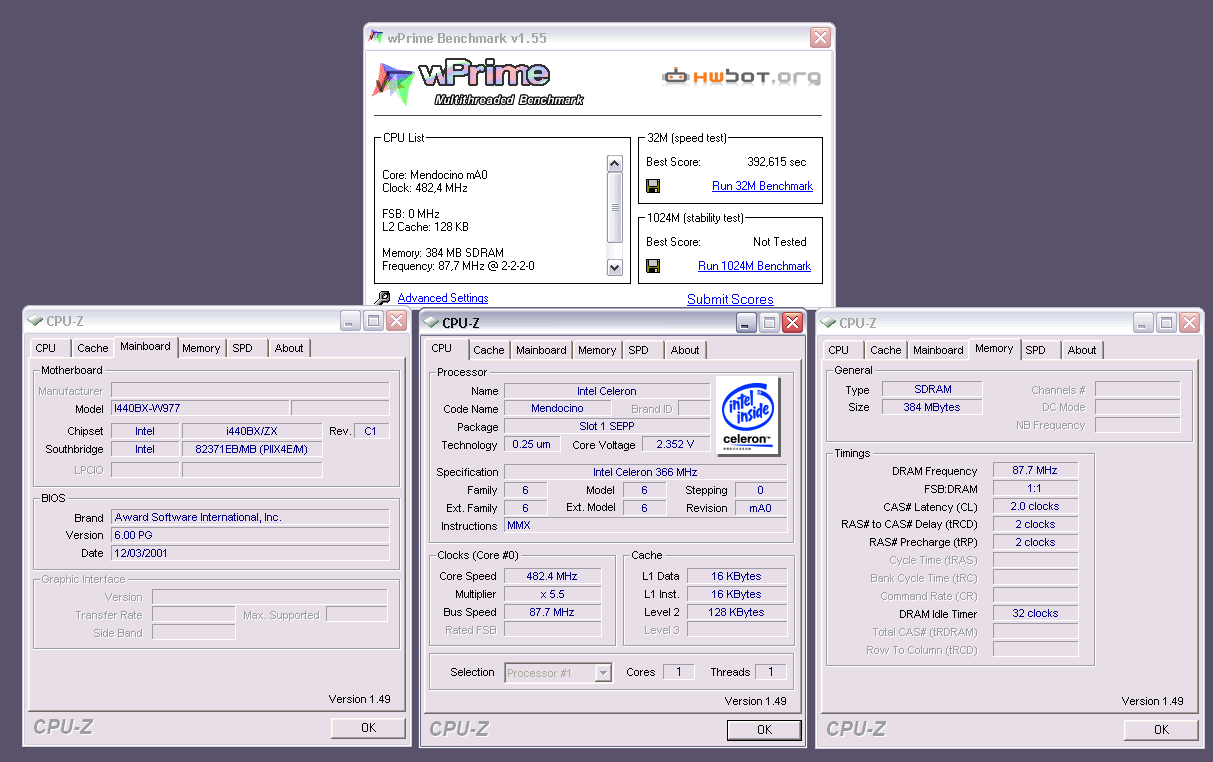
Task: Click the CPU List scroll-down arrow
Action: (x=615, y=267)
